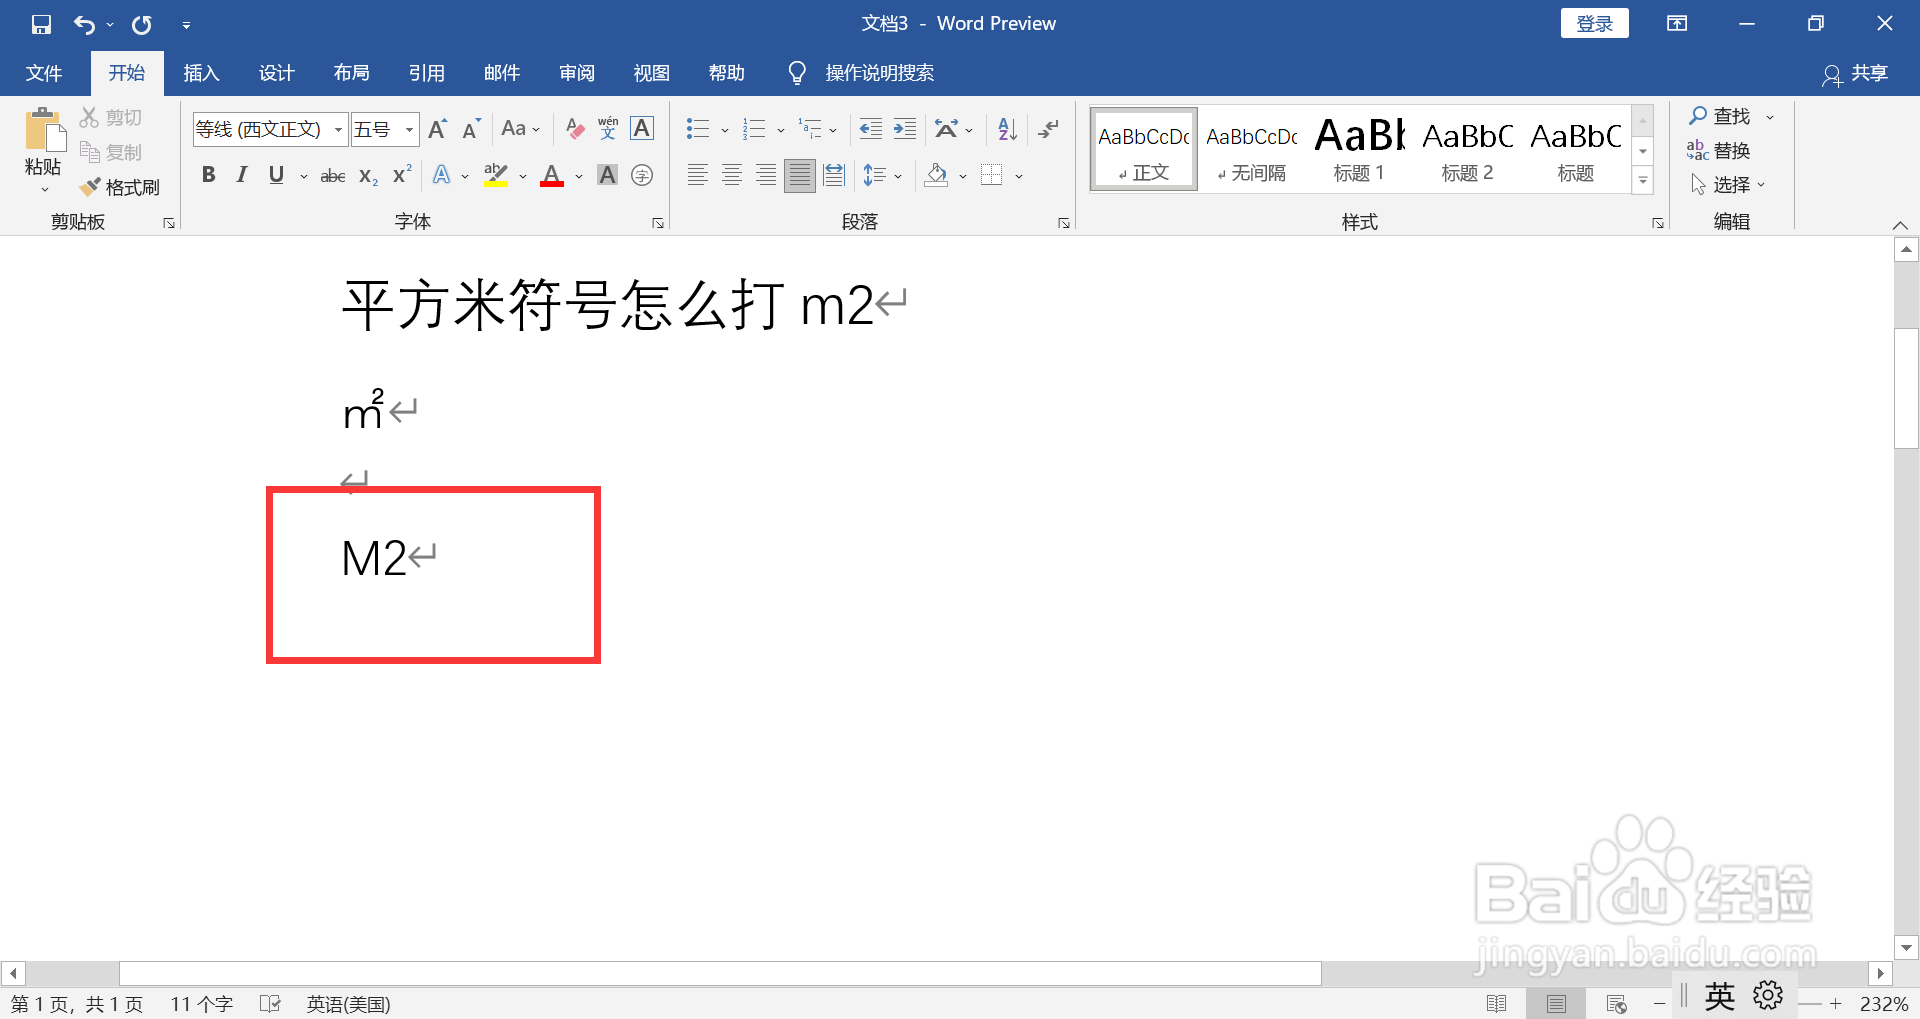Open the font size dropdown
Screen dimensions: 1920x1019
pyautogui.click(x=408, y=129)
